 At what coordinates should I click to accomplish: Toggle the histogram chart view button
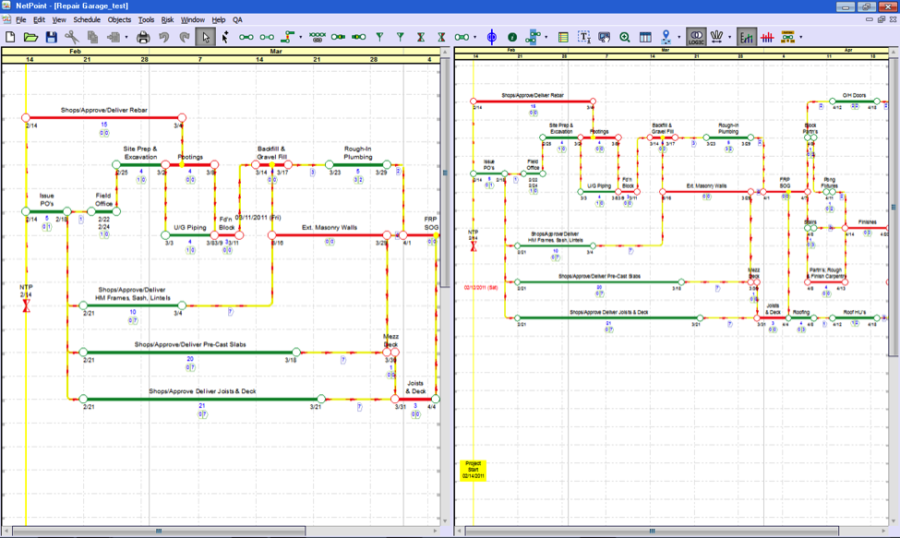coord(746,37)
